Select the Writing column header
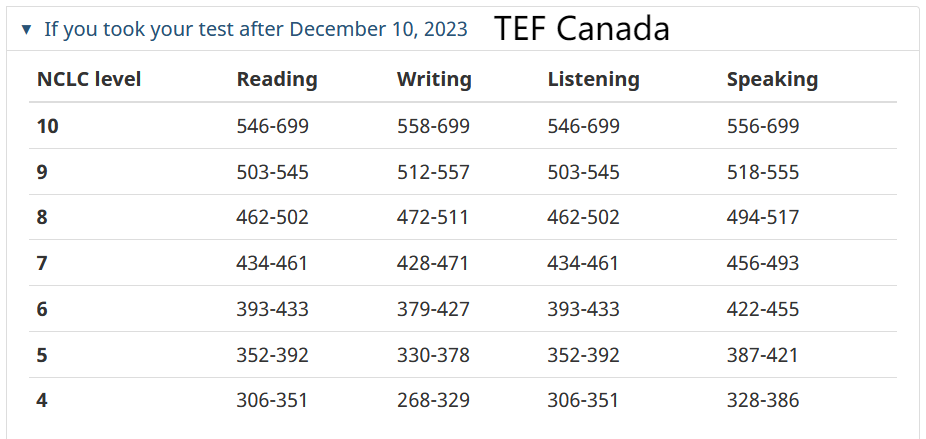This screenshot has width=926, height=439. click(434, 79)
